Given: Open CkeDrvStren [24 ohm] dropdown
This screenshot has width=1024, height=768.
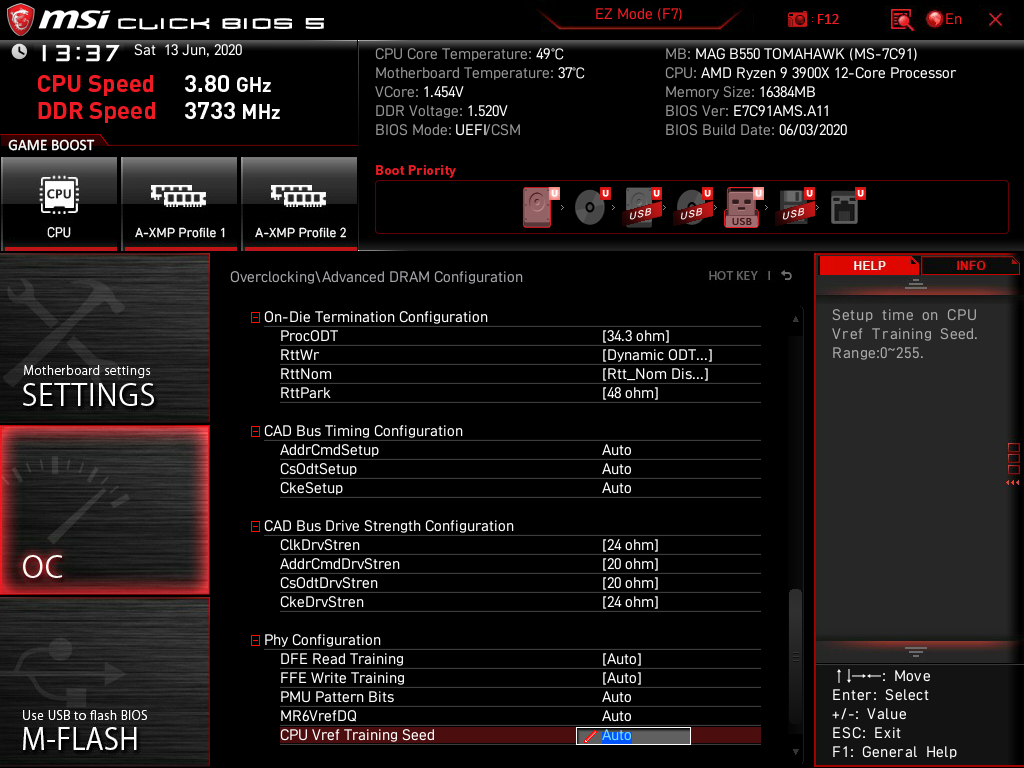Looking at the screenshot, I should [630, 601].
